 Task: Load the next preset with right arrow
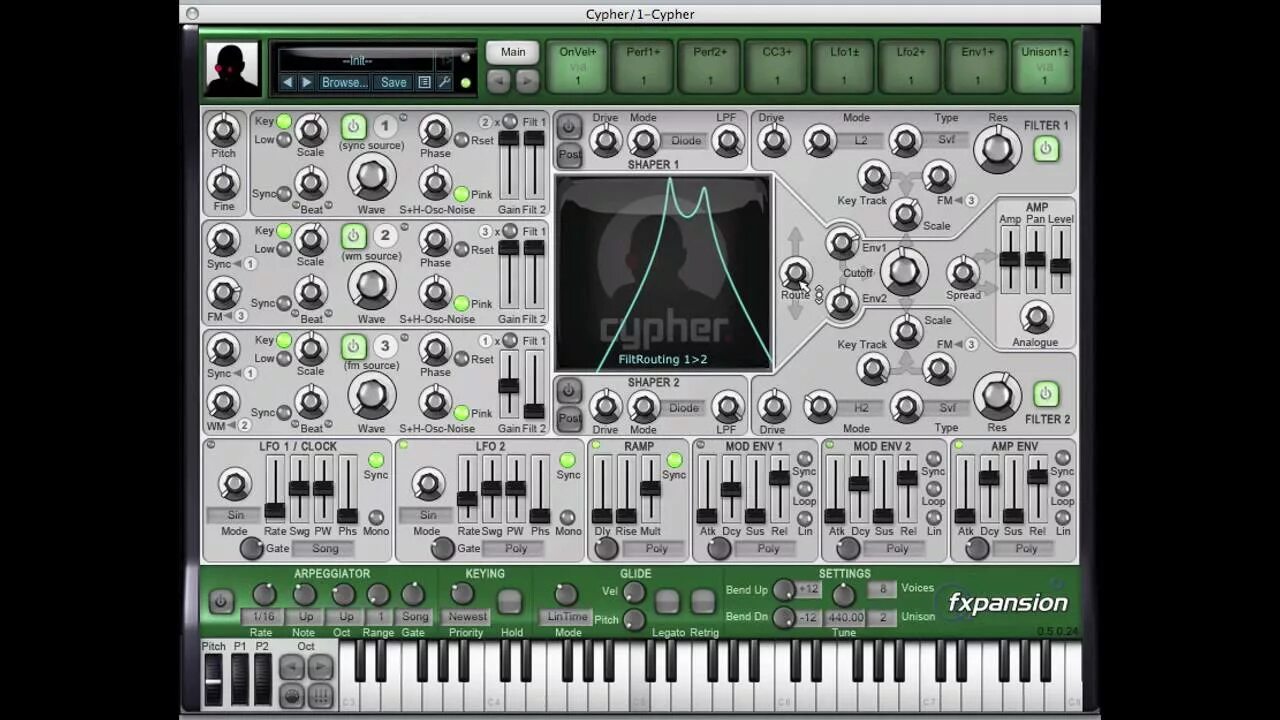pos(307,82)
